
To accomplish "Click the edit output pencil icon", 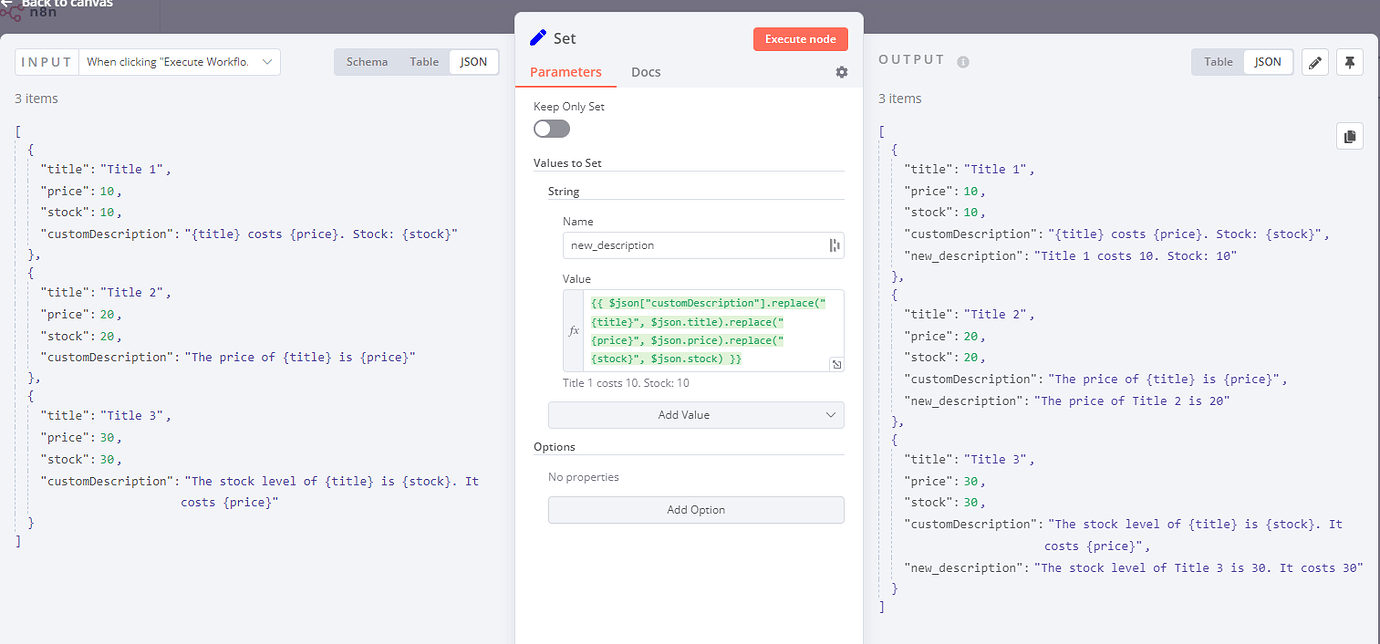I will pos(1314,61).
